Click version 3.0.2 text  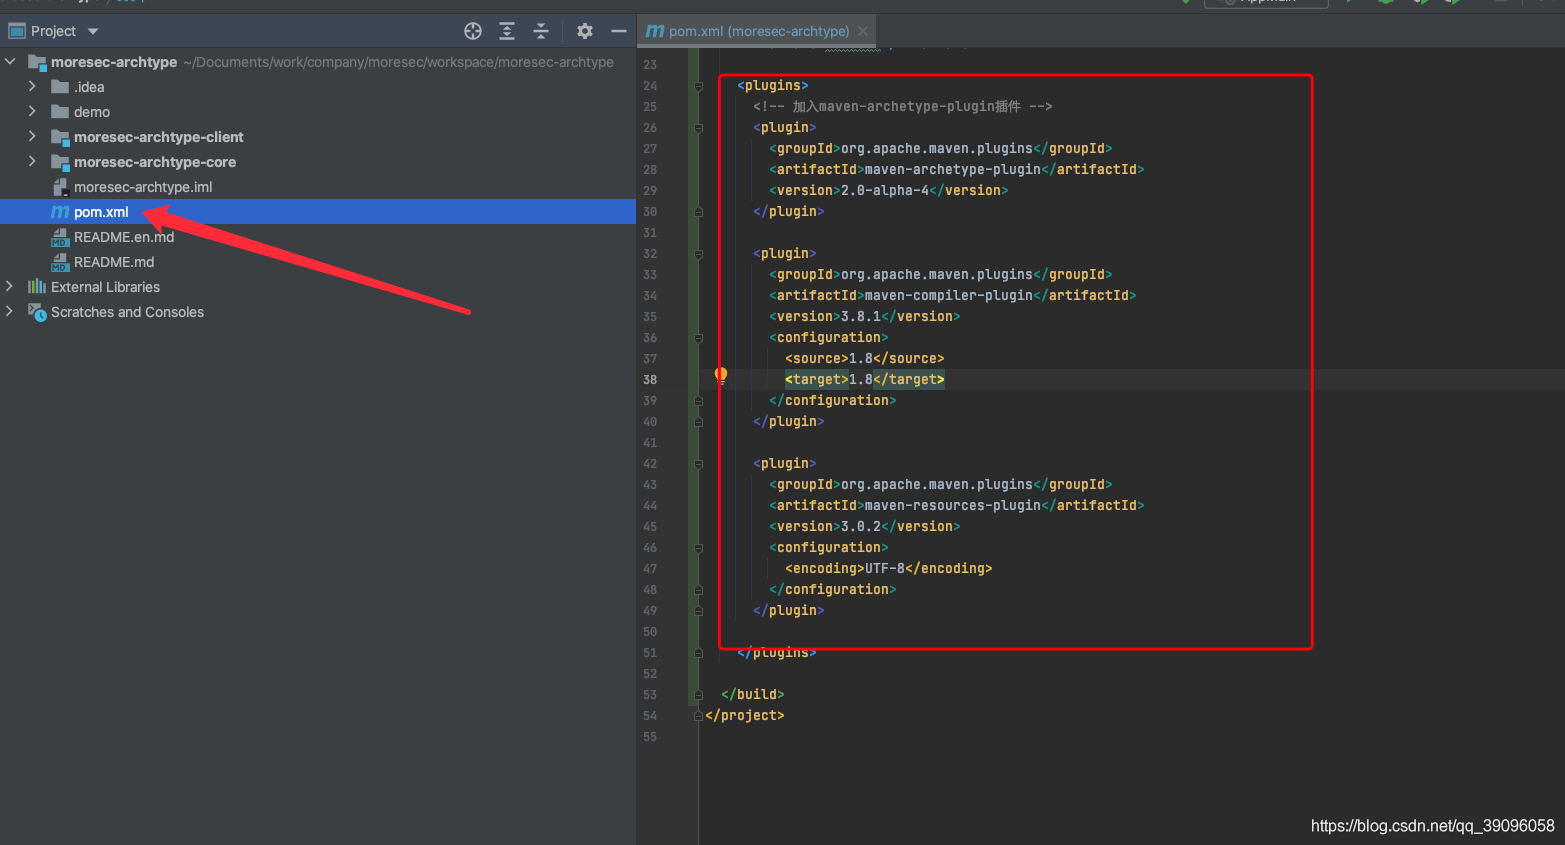tap(861, 527)
